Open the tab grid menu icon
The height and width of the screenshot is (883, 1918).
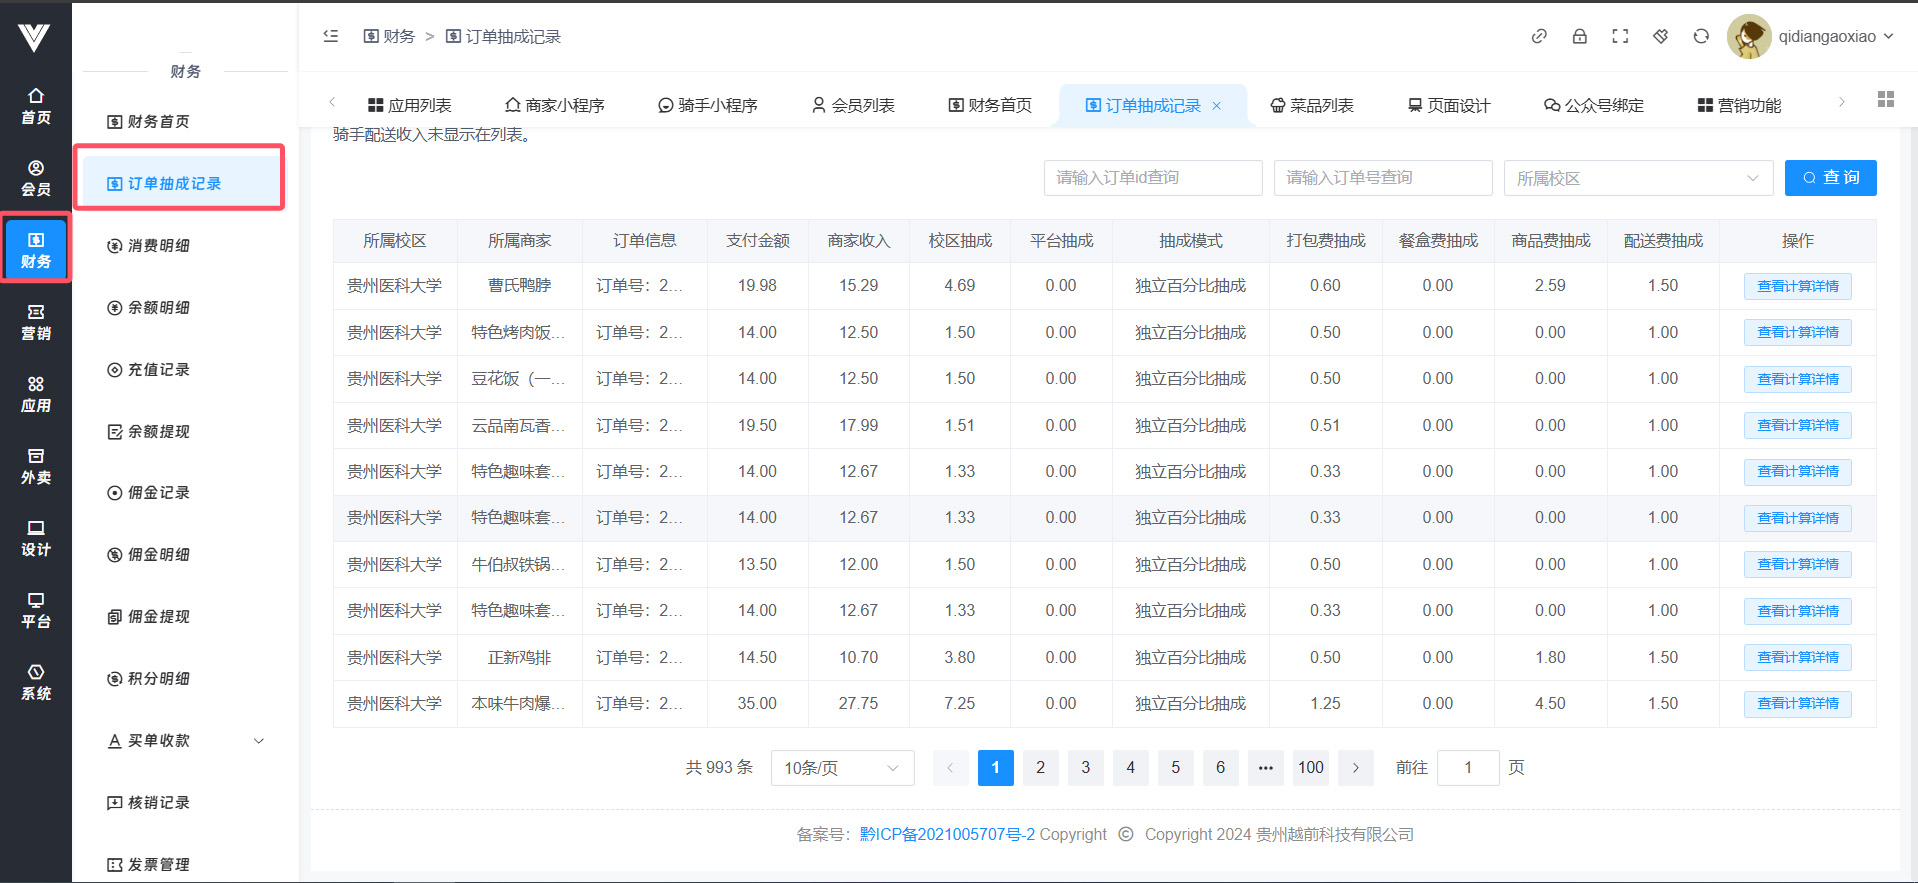1886,99
